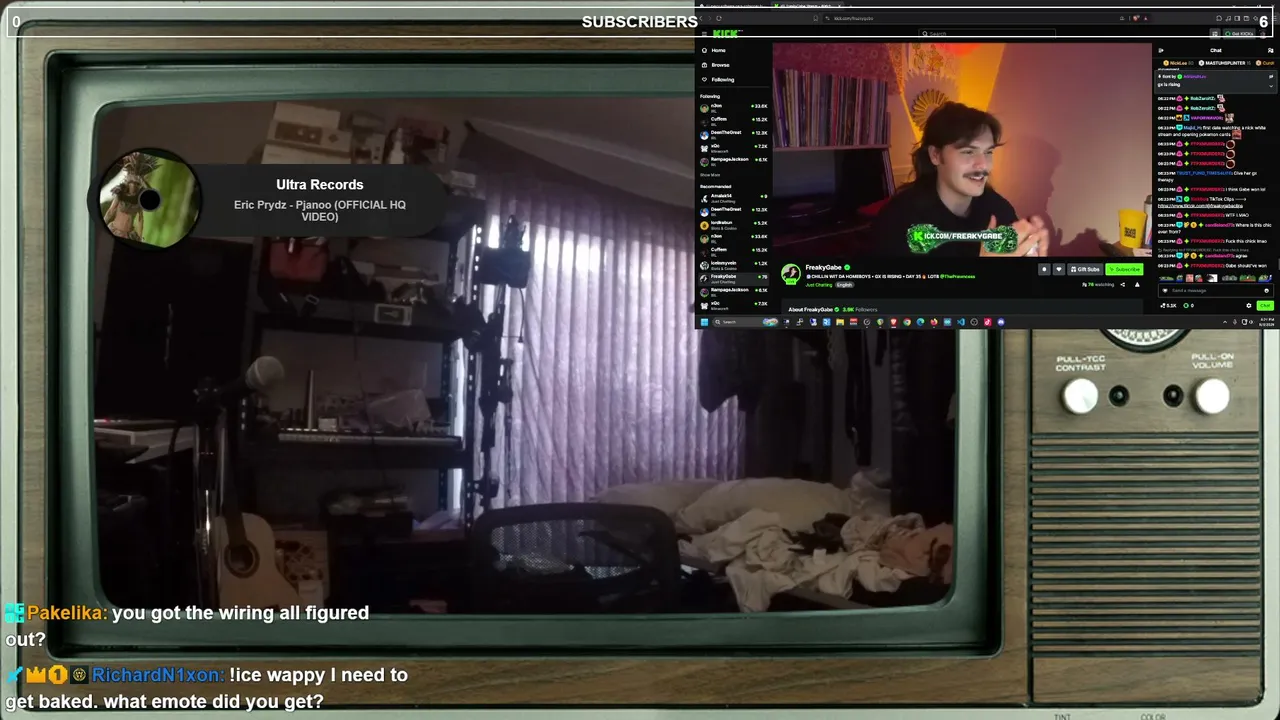Show hidden system tray icons

[1225, 322]
